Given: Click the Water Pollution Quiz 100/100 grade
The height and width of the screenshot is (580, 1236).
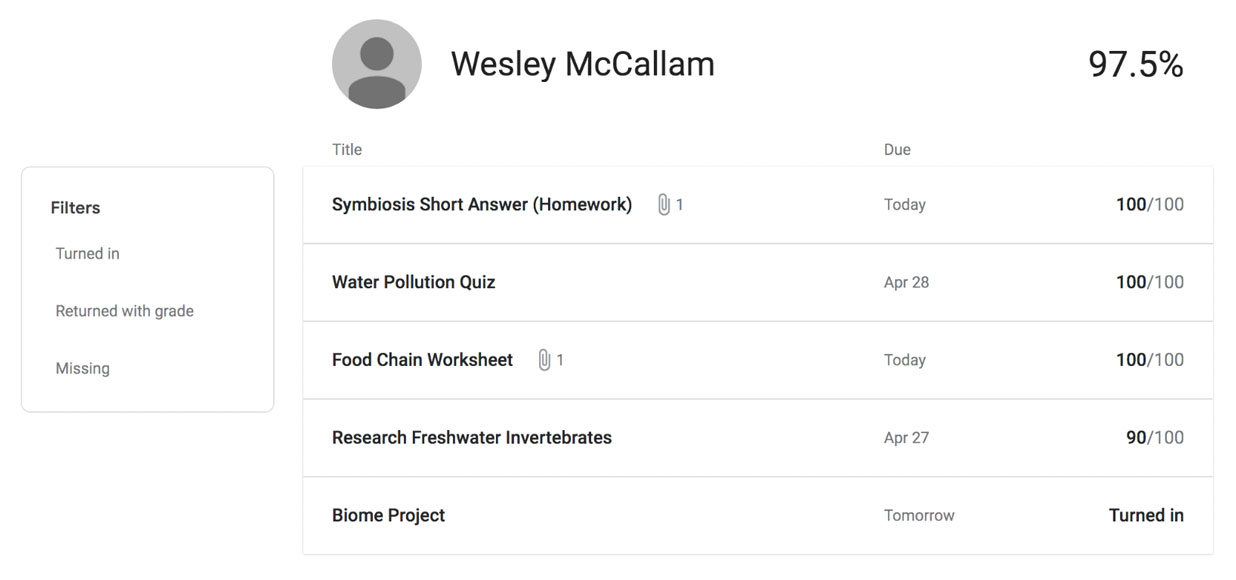Looking at the screenshot, I should 1149,282.
